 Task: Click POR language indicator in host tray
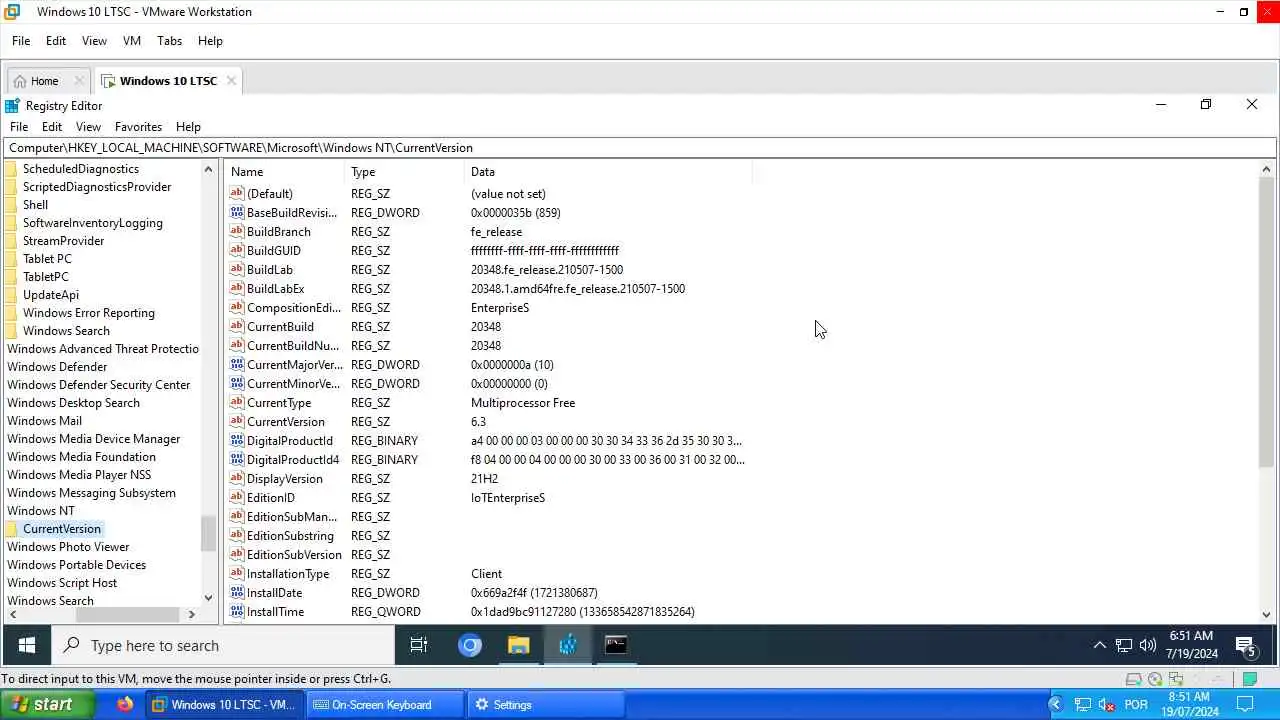point(1136,705)
